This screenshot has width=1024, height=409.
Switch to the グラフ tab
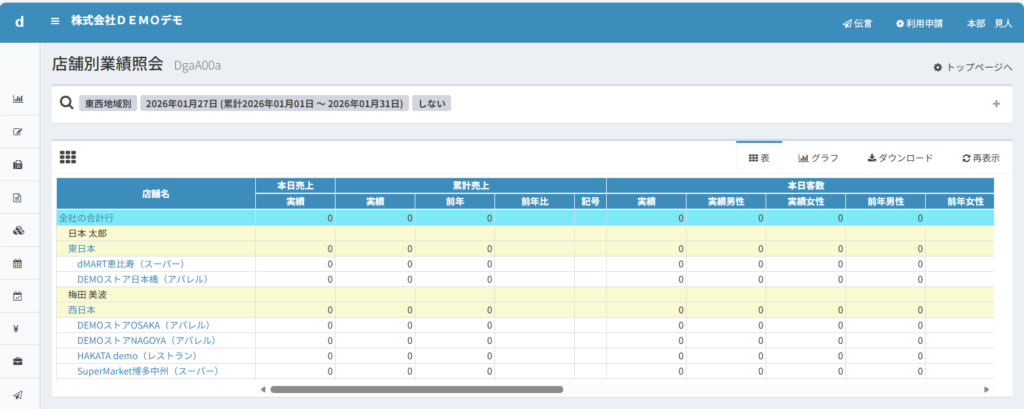(818, 158)
